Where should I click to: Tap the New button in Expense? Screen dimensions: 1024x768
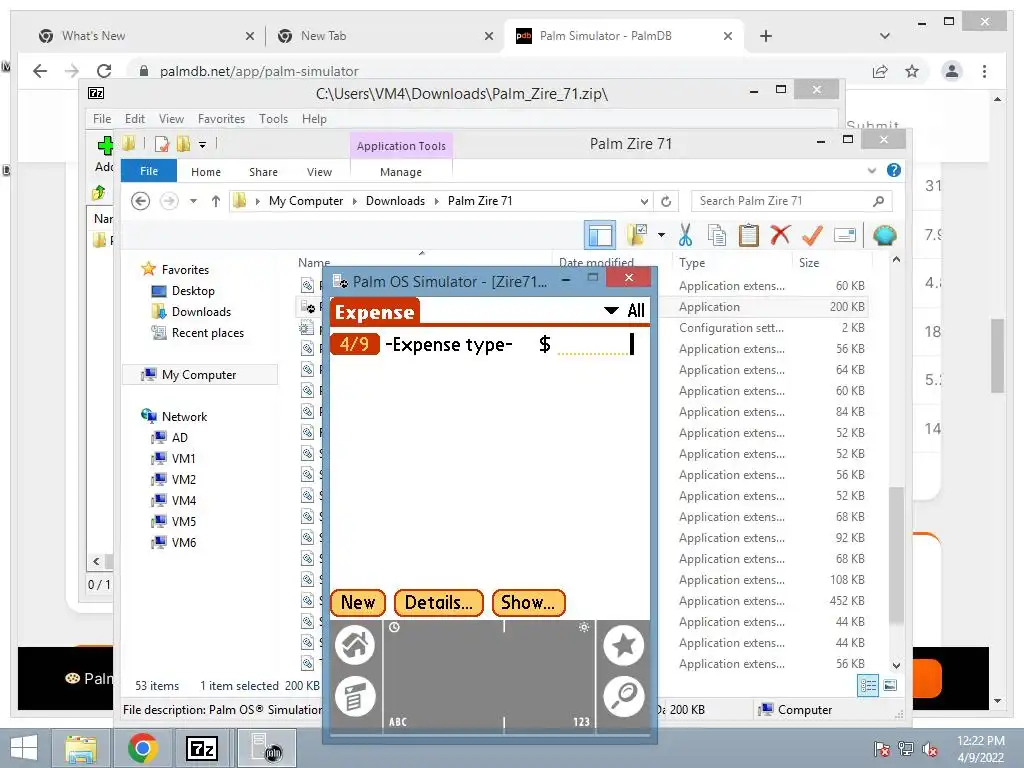pyautogui.click(x=358, y=602)
